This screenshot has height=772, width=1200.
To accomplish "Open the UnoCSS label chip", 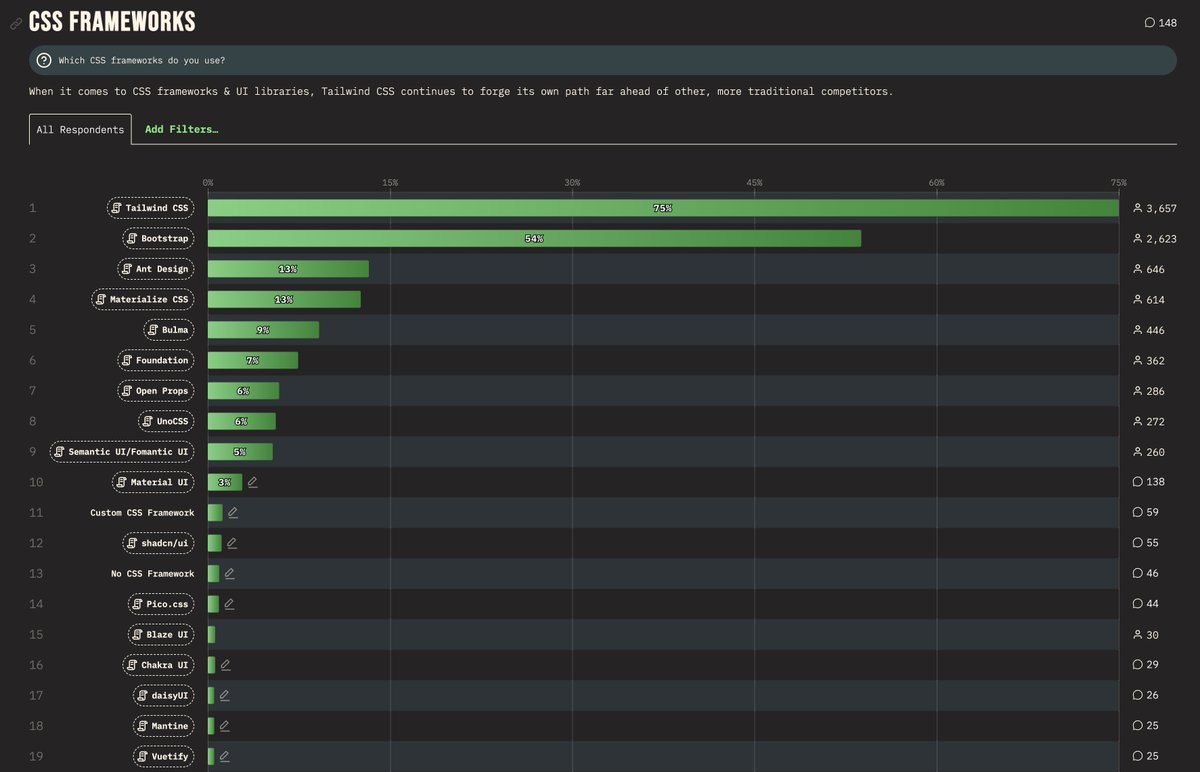I will (165, 421).
